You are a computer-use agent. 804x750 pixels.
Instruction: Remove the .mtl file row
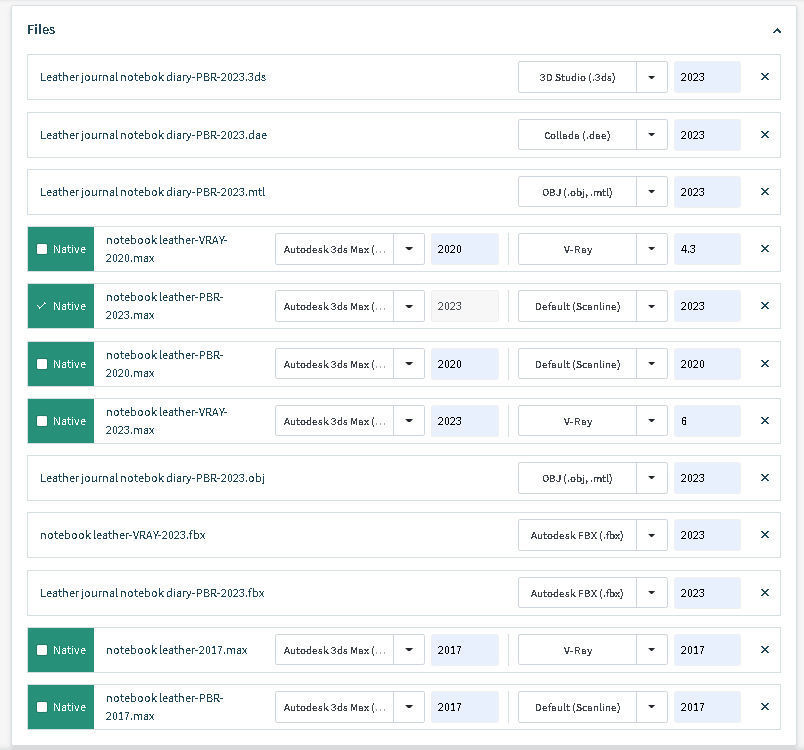pyautogui.click(x=765, y=192)
